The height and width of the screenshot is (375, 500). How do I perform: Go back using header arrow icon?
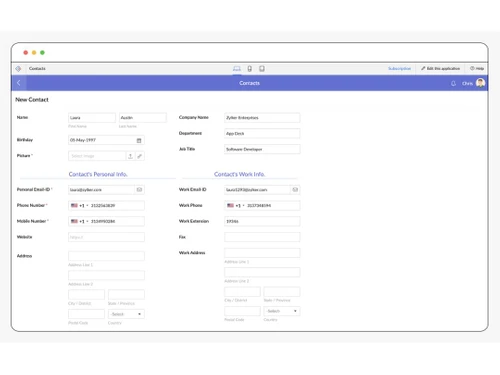19,83
